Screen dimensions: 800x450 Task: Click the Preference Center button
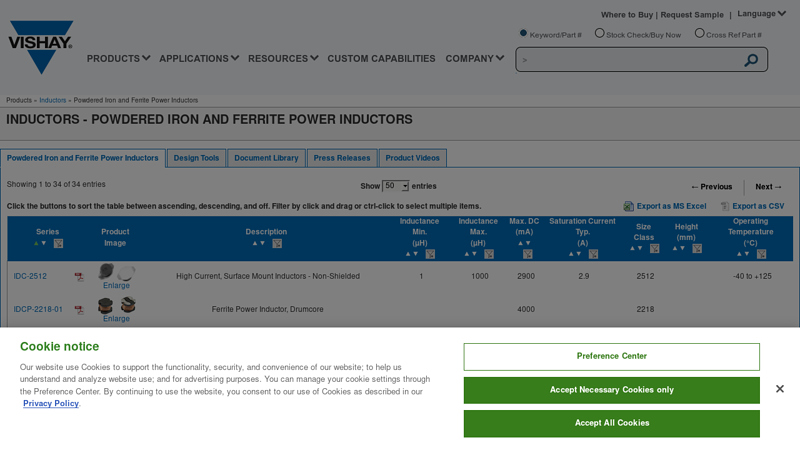(612, 357)
